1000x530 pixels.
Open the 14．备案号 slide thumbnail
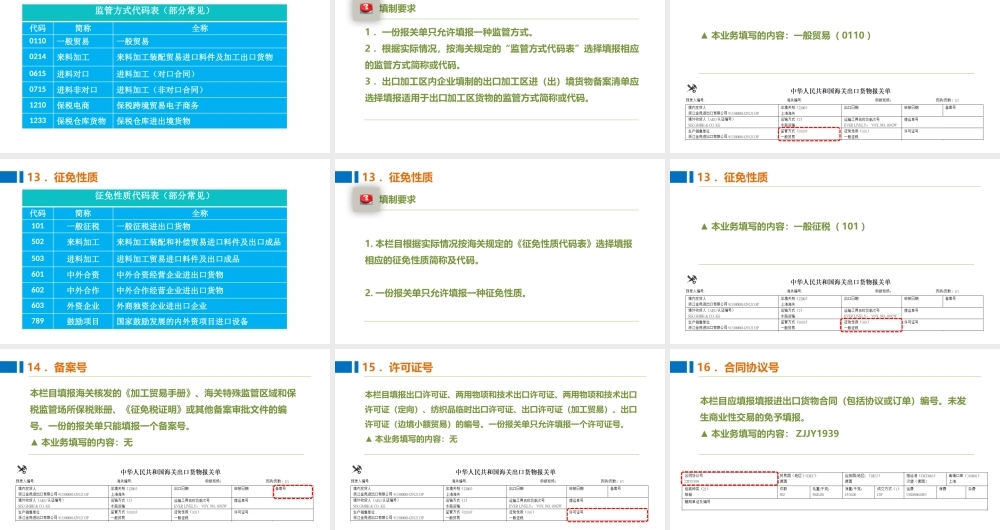coord(165,440)
